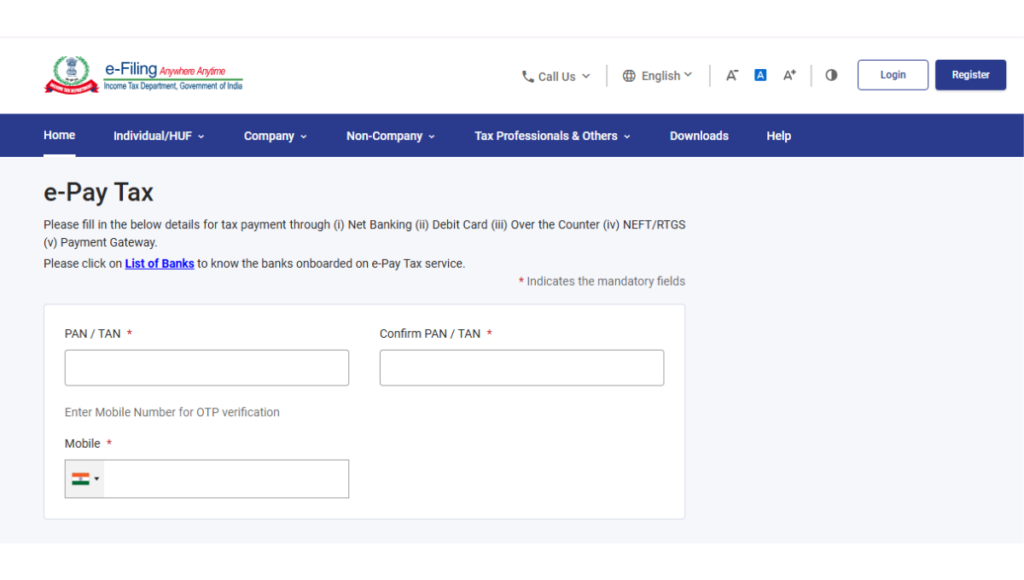The image size is (1024, 580).
Task: Click the Register button
Action: coord(970,74)
